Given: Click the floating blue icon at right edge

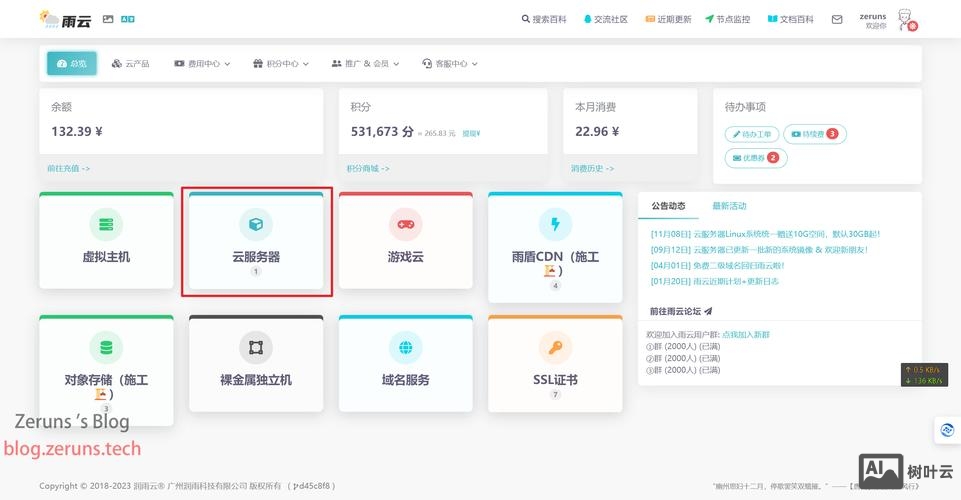Looking at the screenshot, I should [947, 430].
